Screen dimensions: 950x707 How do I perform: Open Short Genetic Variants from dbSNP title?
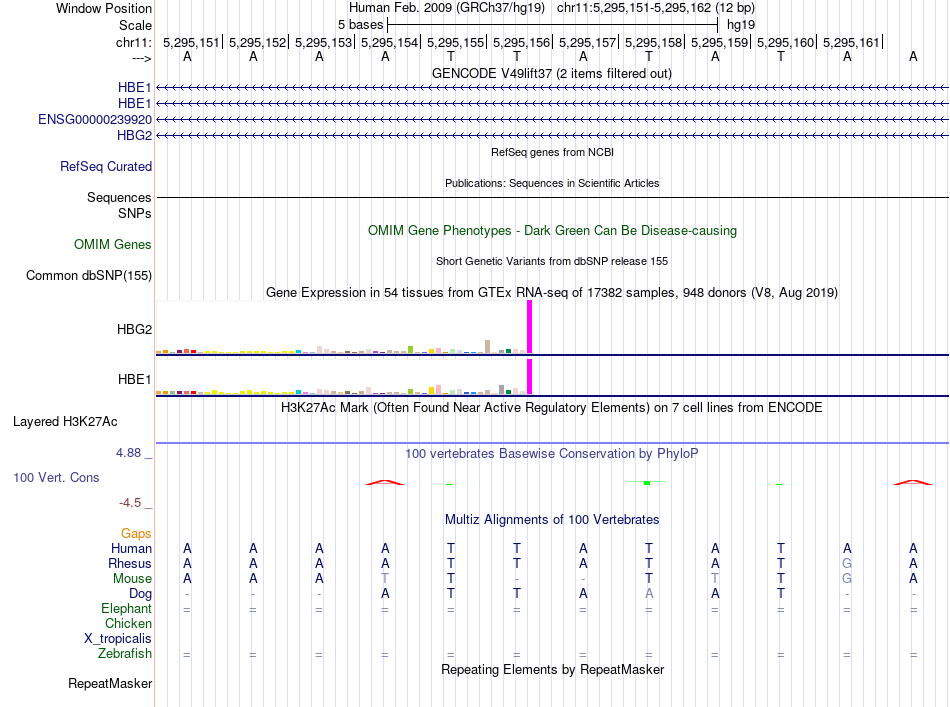click(x=552, y=261)
